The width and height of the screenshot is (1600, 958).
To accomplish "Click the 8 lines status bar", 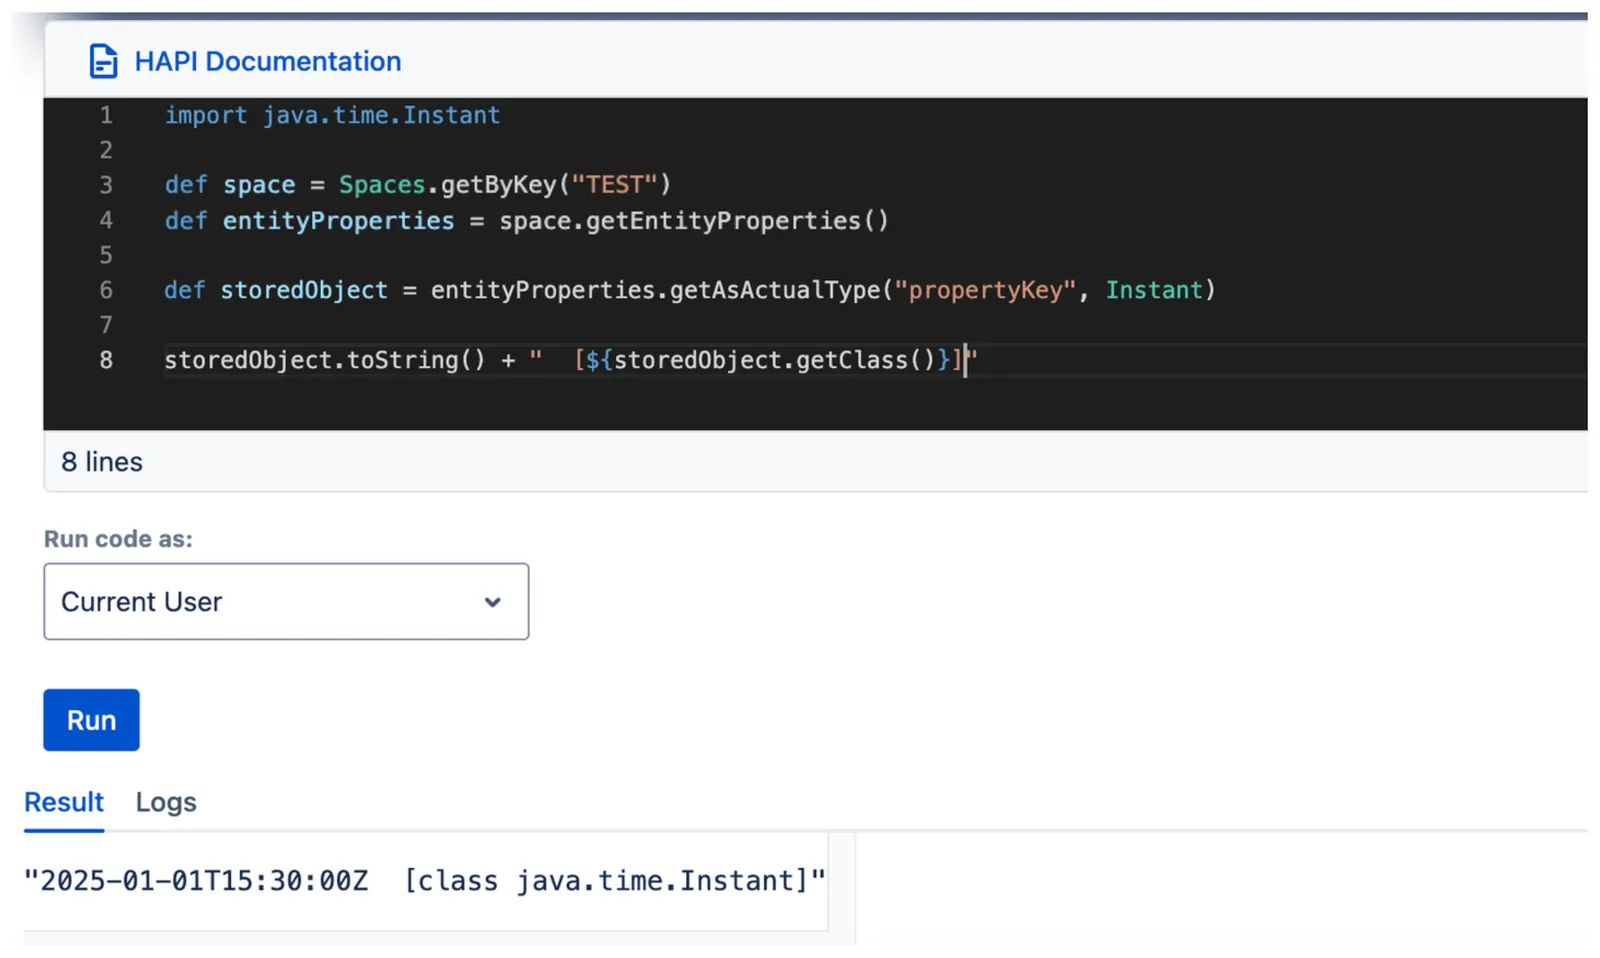I will [x=815, y=462].
